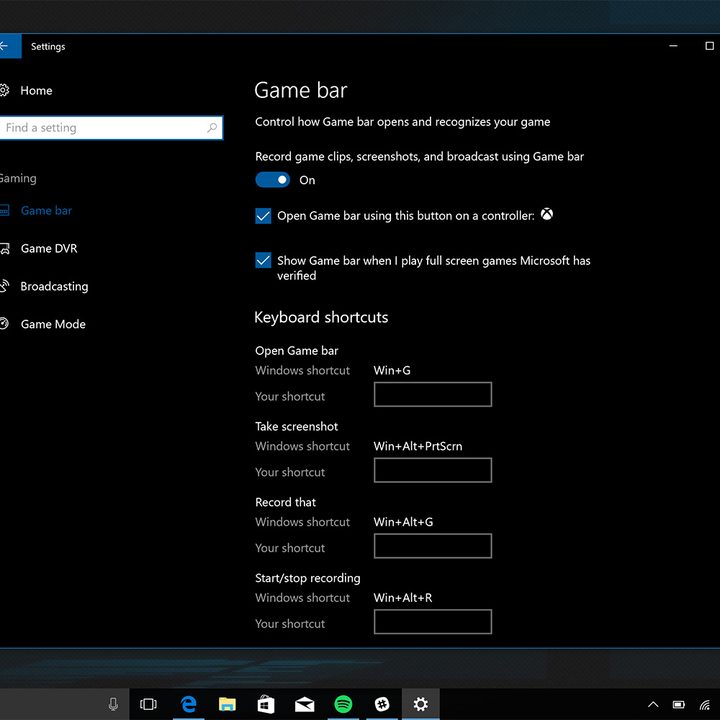The height and width of the screenshot is (720, 720).
Task: Click the Game Mode gauge icon
Action: [4, 324]
